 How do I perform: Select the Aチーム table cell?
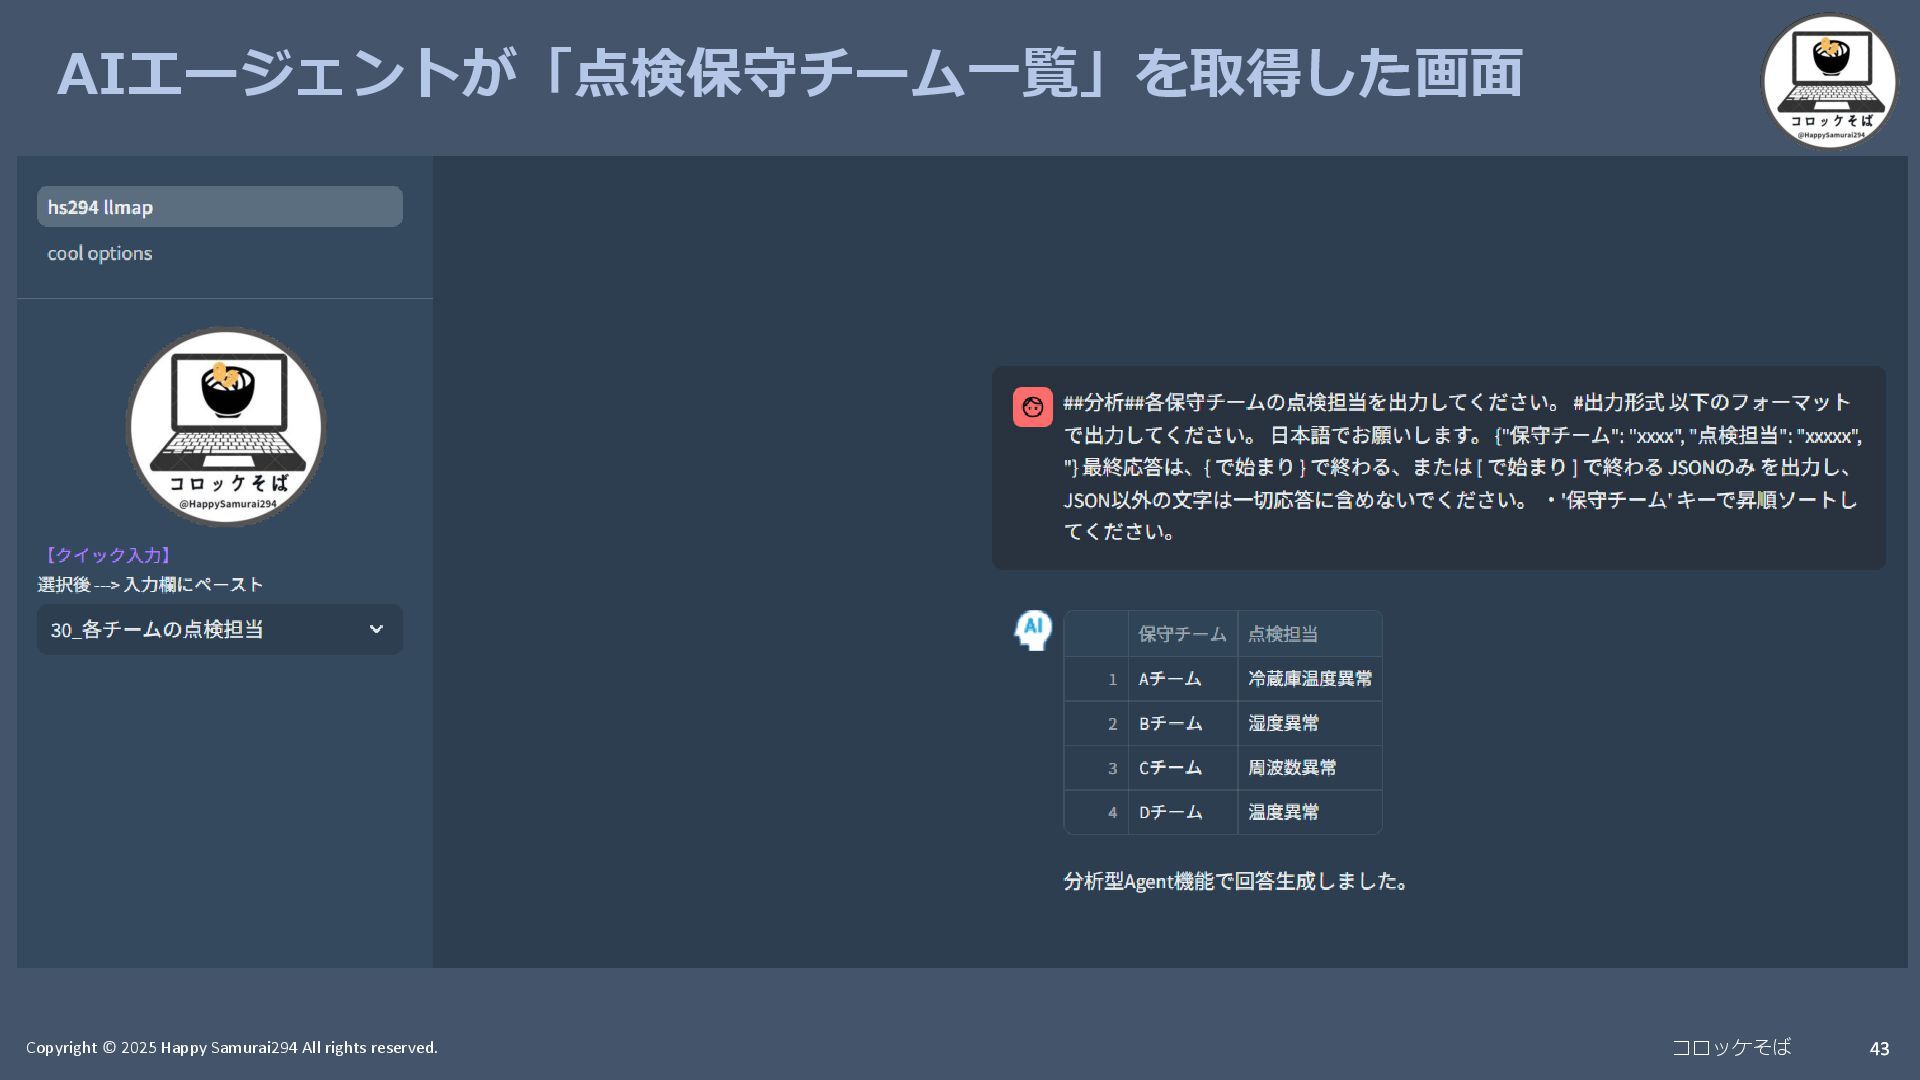click(1170, 679)
